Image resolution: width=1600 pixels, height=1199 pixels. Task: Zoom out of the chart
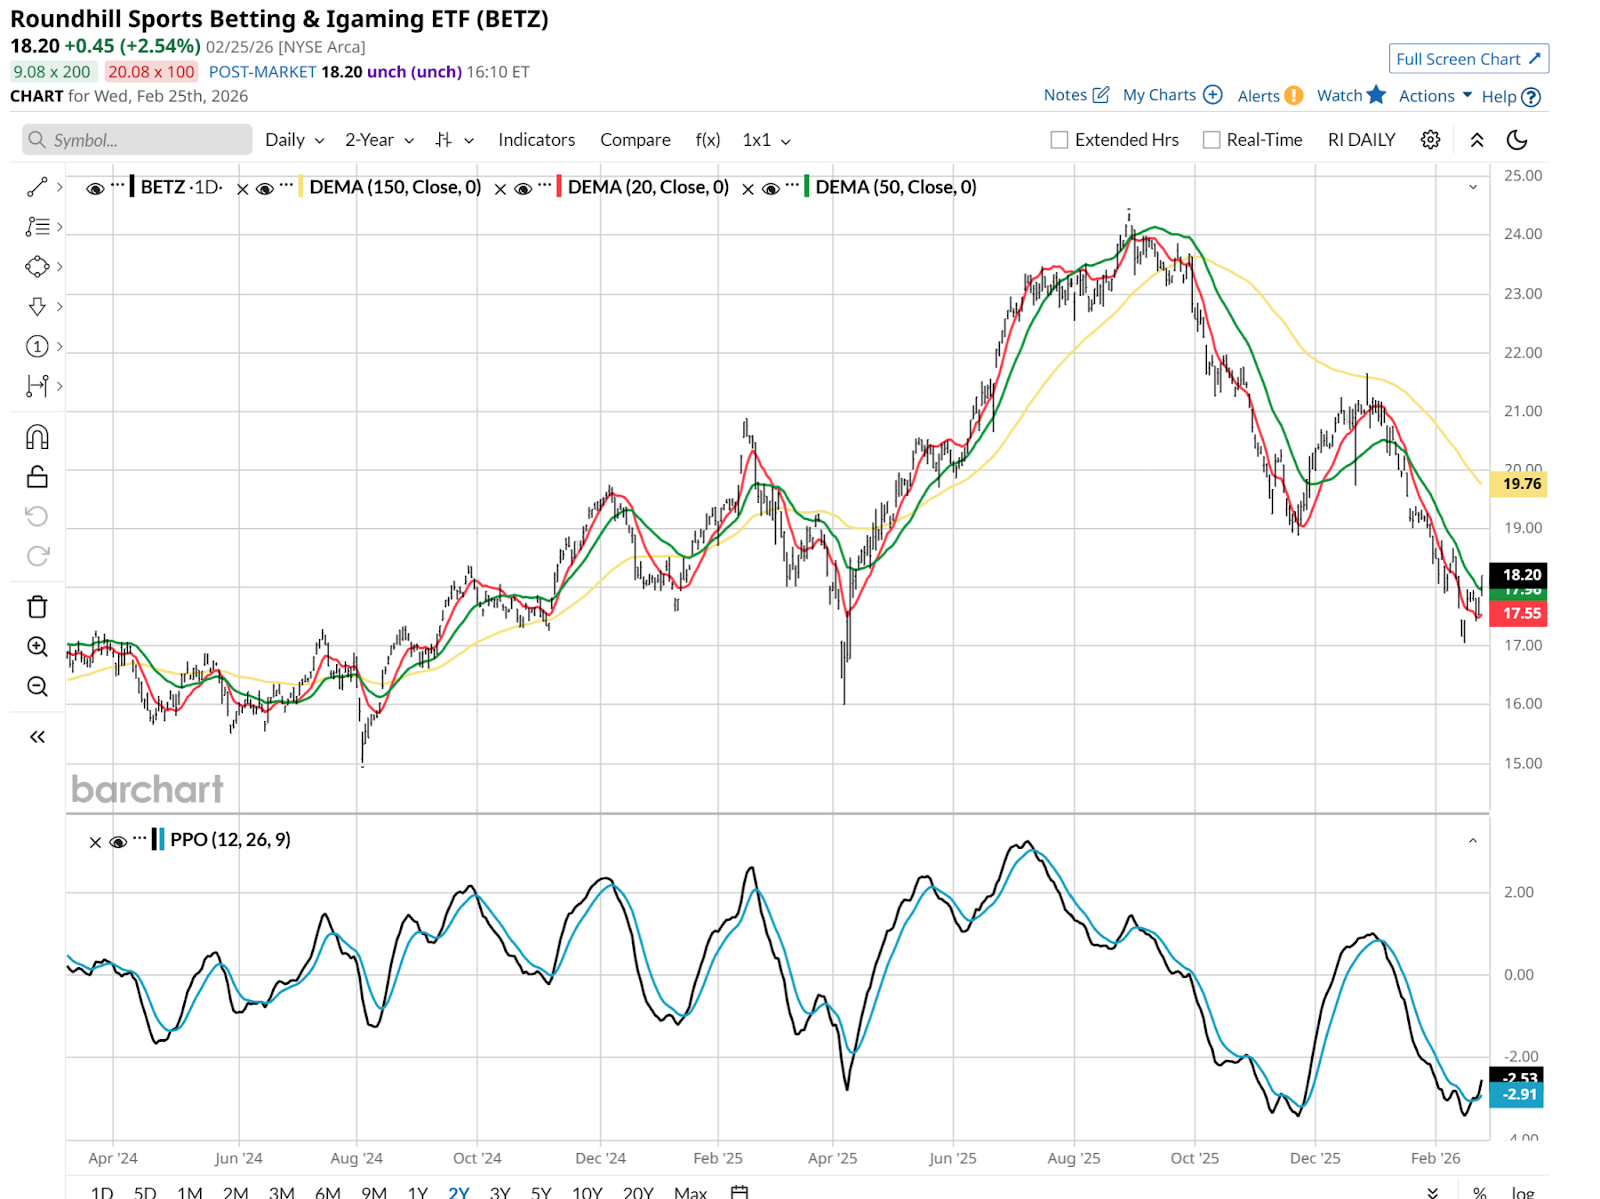pyautogui.click(x=37, y=687)
